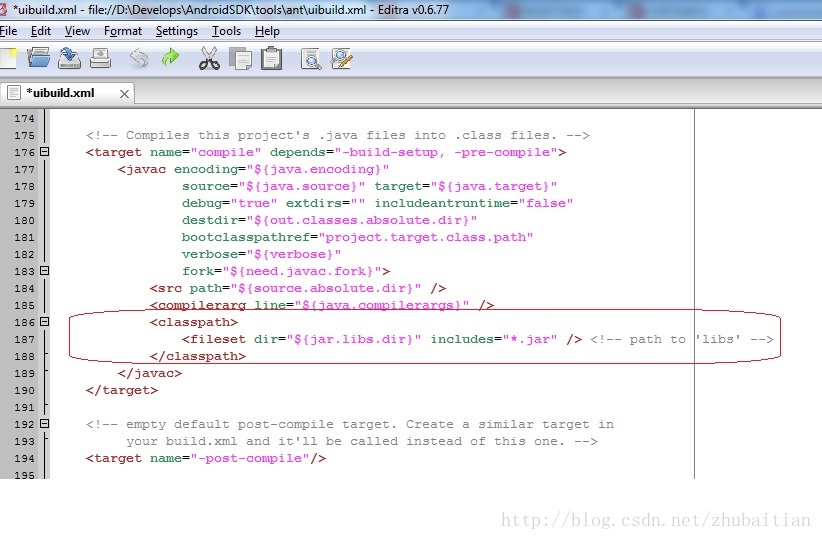Image resolution: width=822 pixels, height=540 pixels.
Task: Click the '${java.encoding}' value
Action: coord(318,169)
